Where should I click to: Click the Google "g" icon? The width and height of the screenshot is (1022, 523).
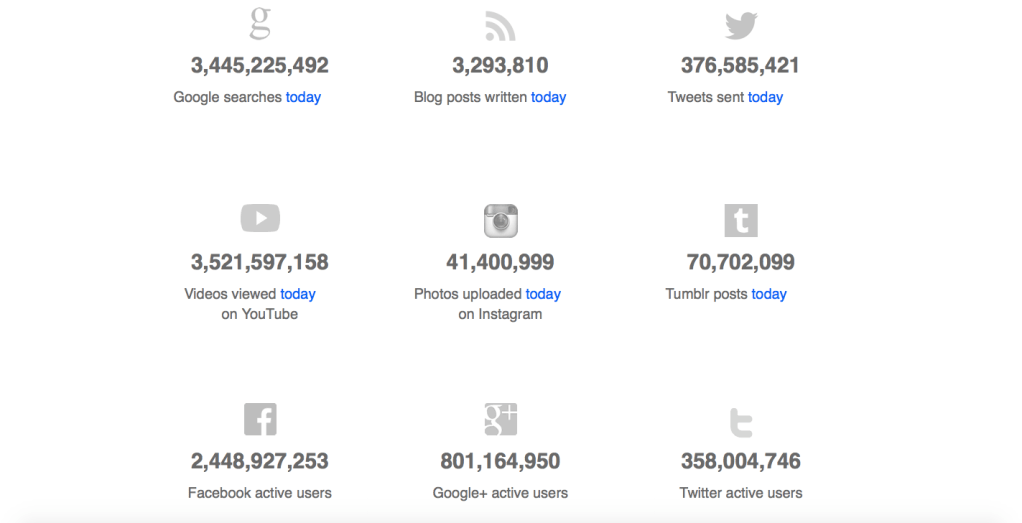pyautogui.click(x=260, y=23)
